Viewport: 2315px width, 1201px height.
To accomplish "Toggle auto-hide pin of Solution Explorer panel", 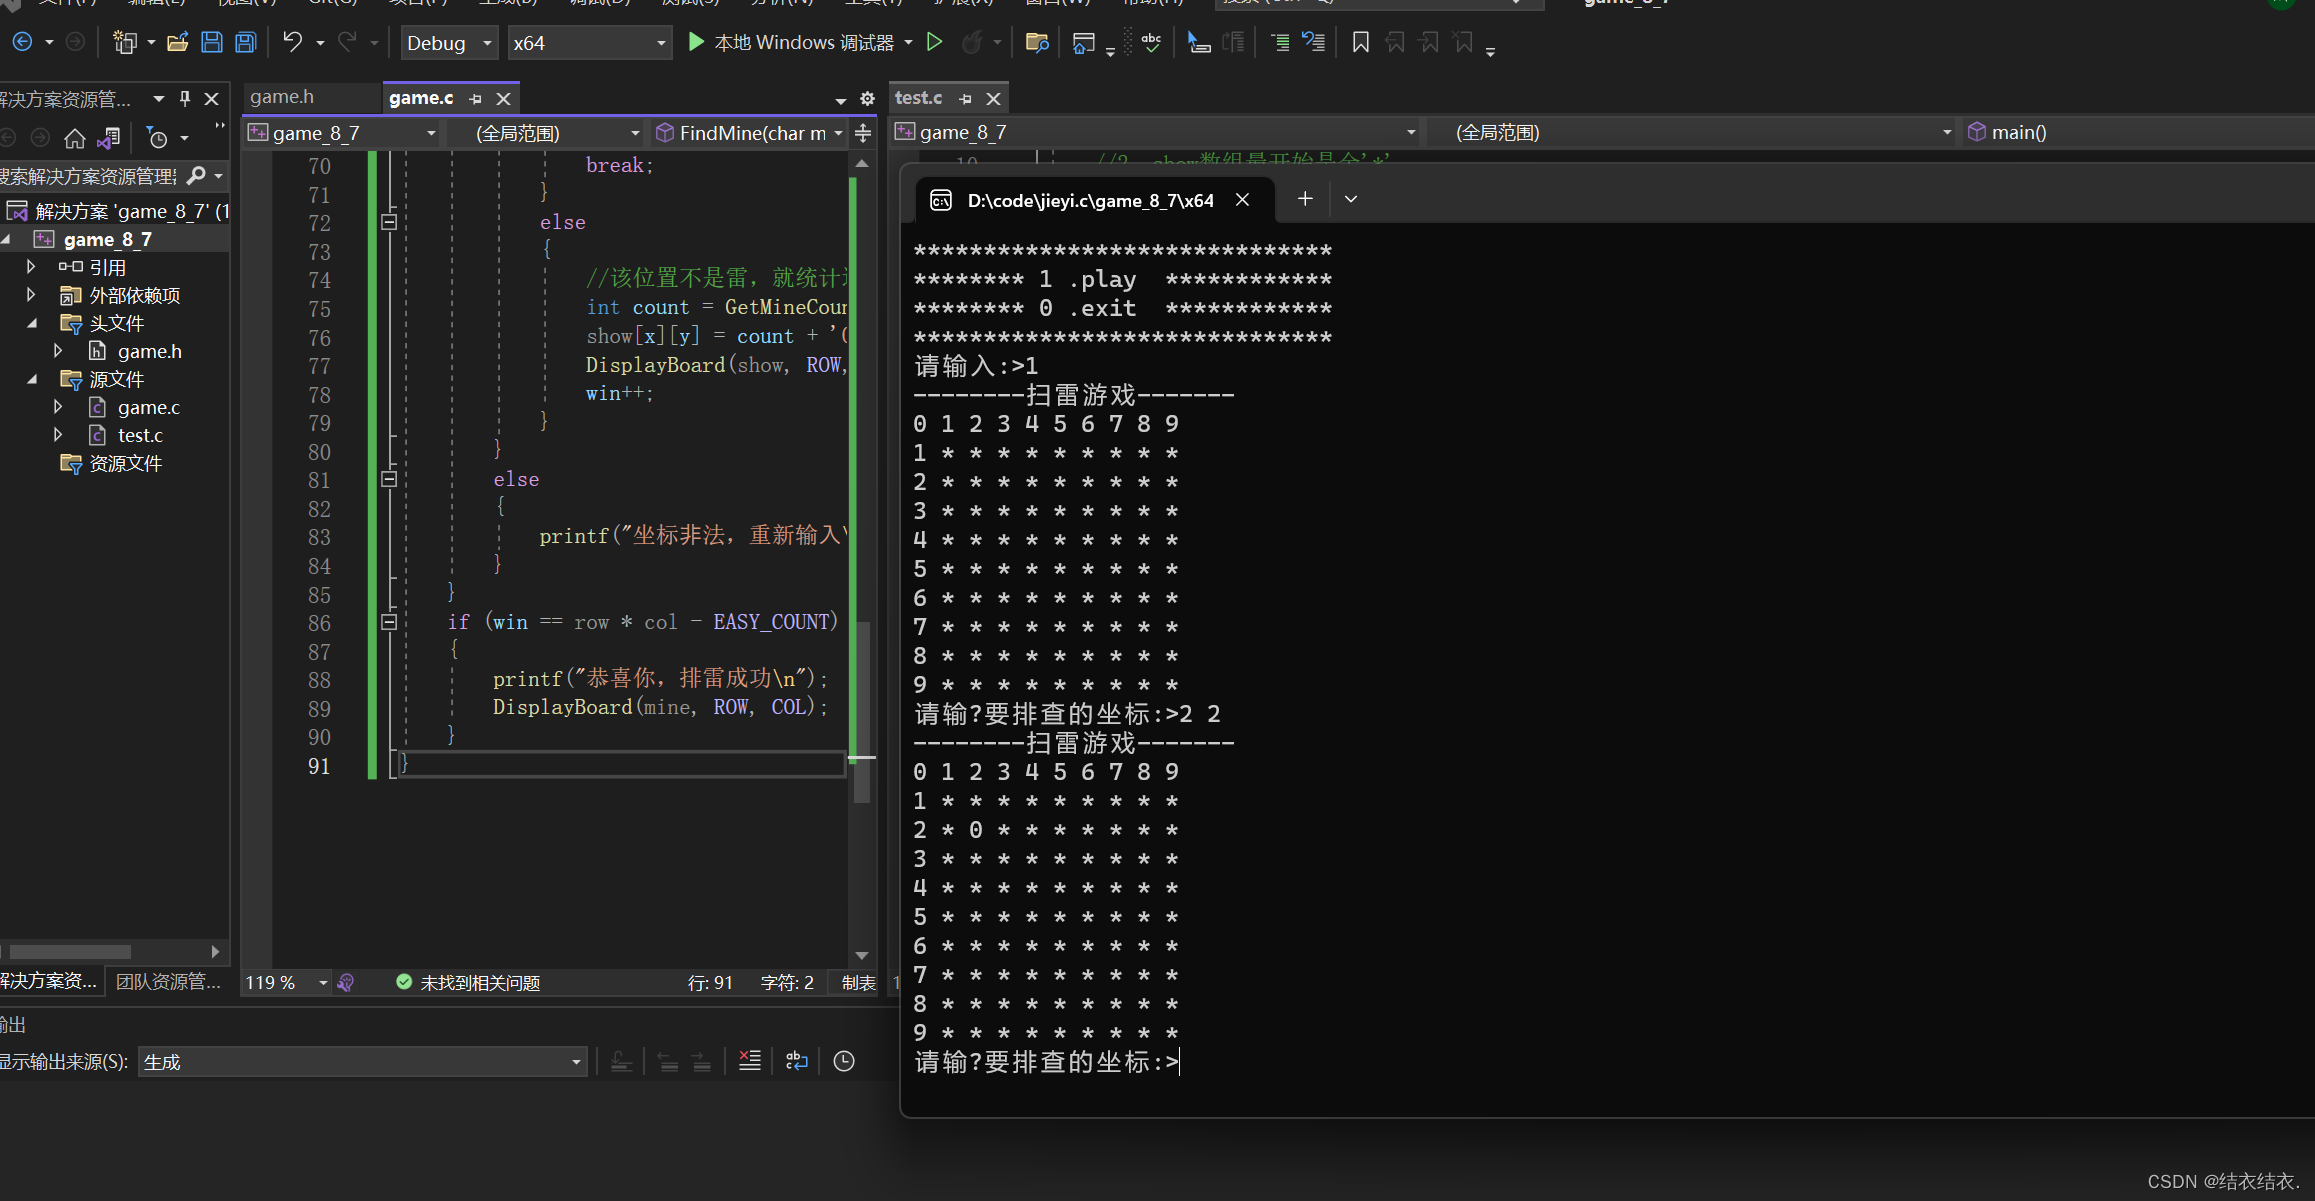I will point(185,98).
